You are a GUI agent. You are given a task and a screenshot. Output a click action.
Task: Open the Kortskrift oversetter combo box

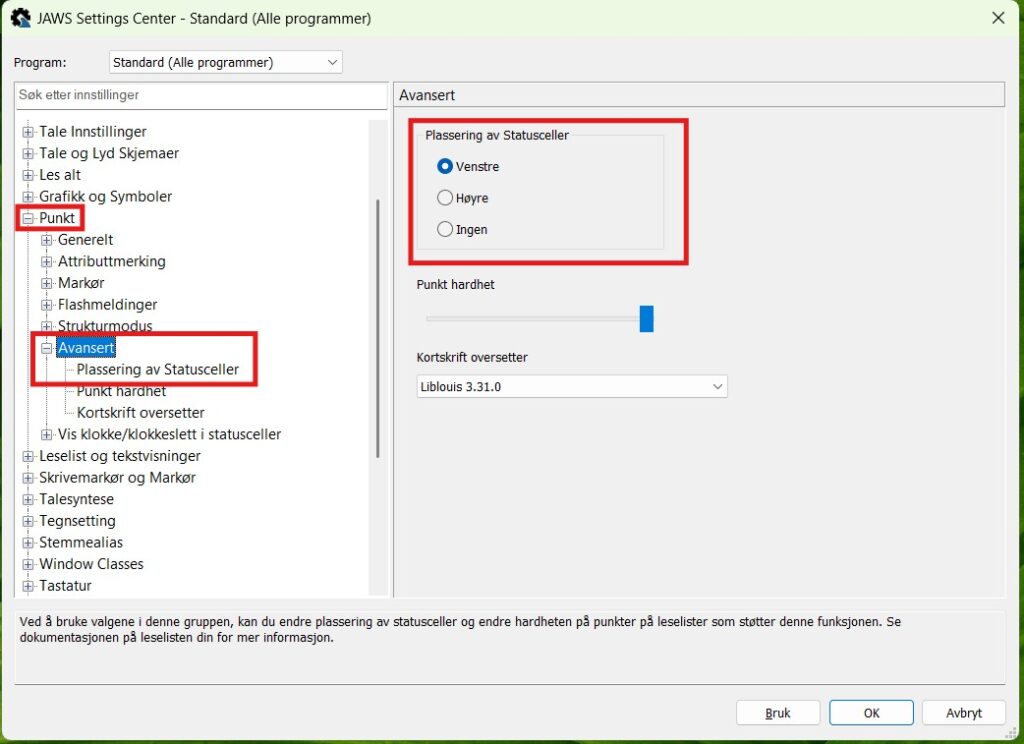(571, 387)
